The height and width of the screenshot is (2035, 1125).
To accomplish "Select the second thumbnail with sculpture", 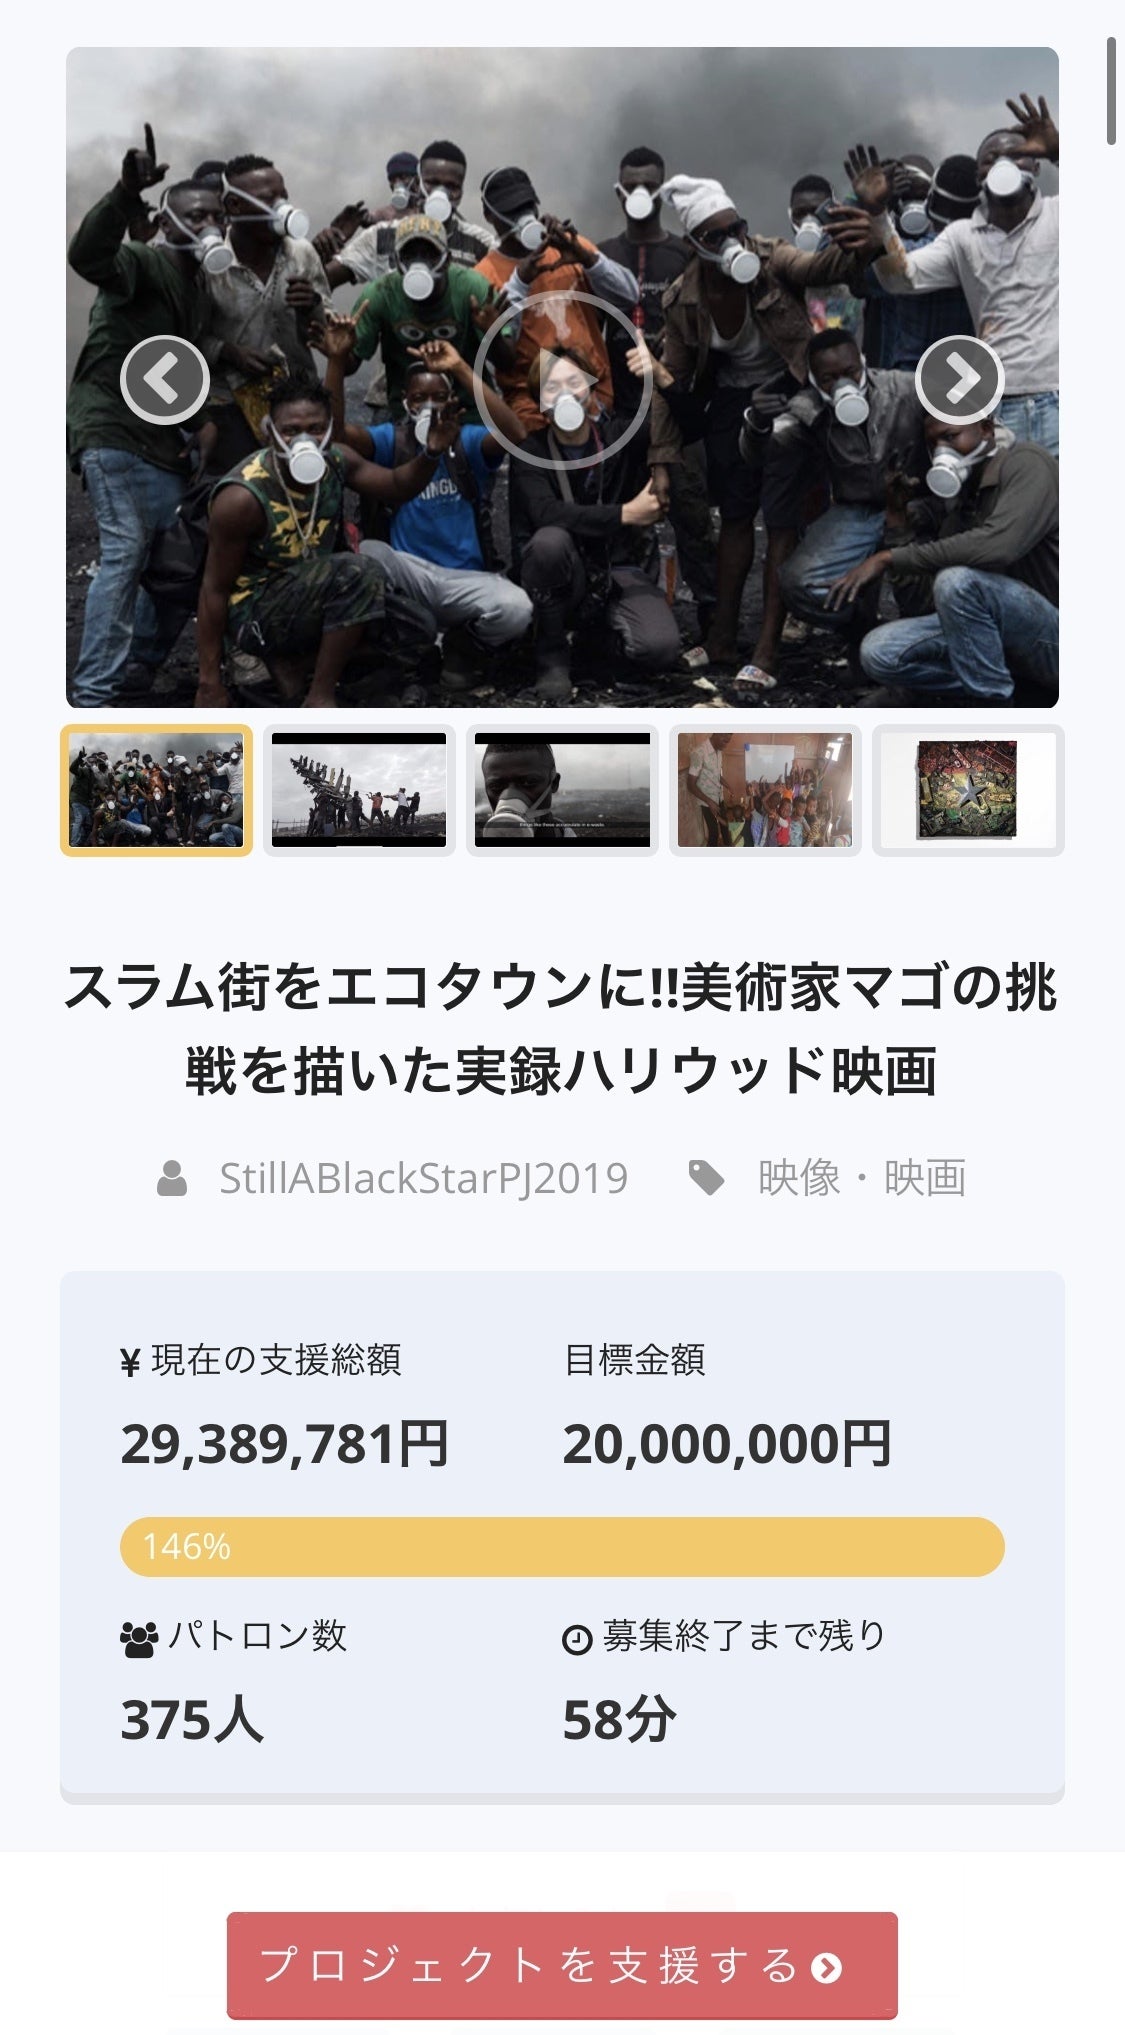I will click(359, 790).
